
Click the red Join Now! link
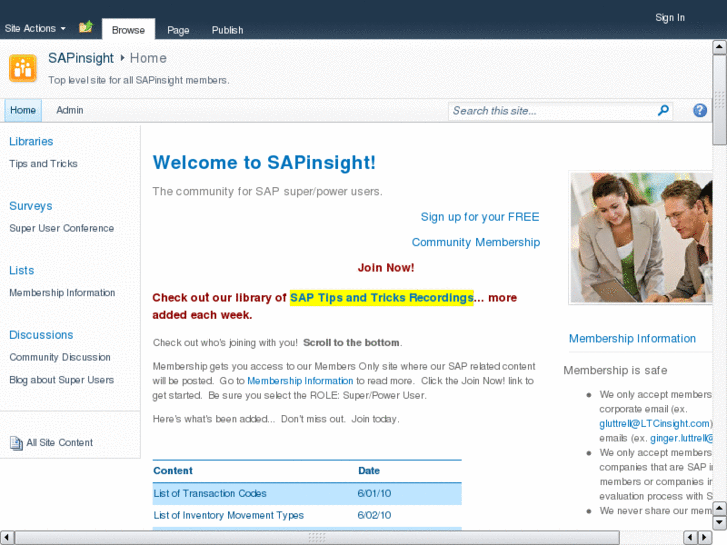386,268
